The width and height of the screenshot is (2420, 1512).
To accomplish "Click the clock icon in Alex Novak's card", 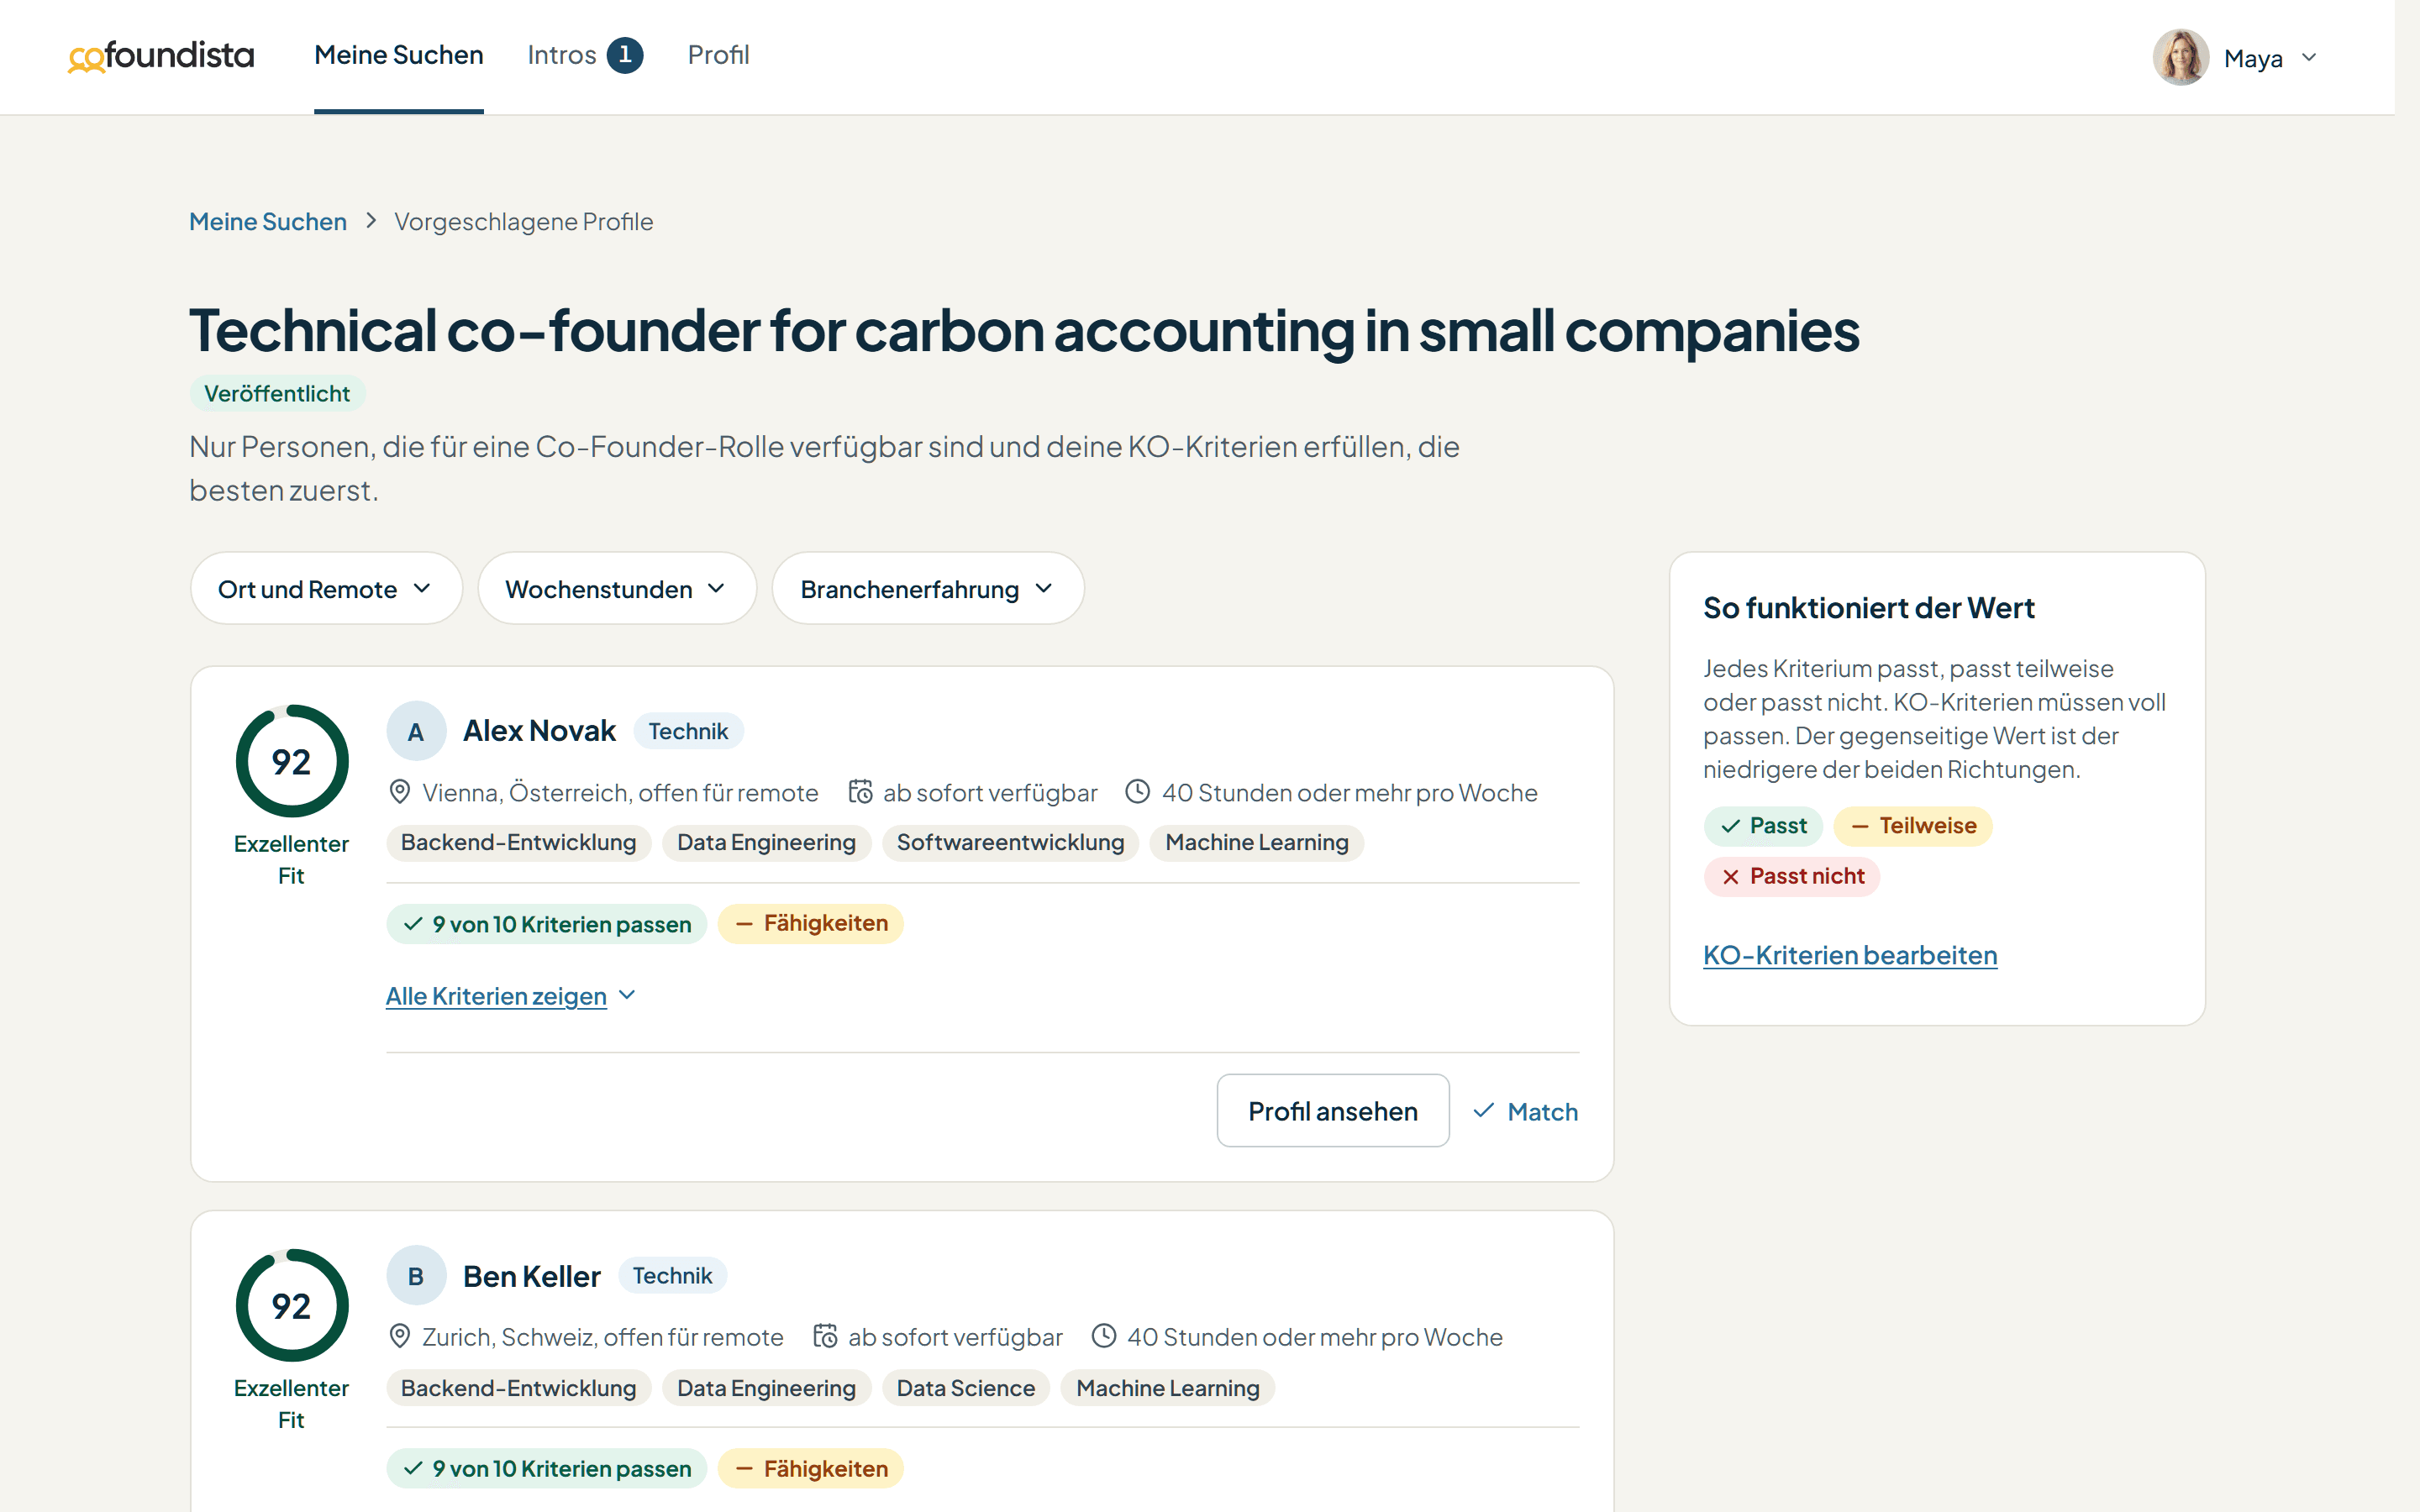I will point(1137,792).
